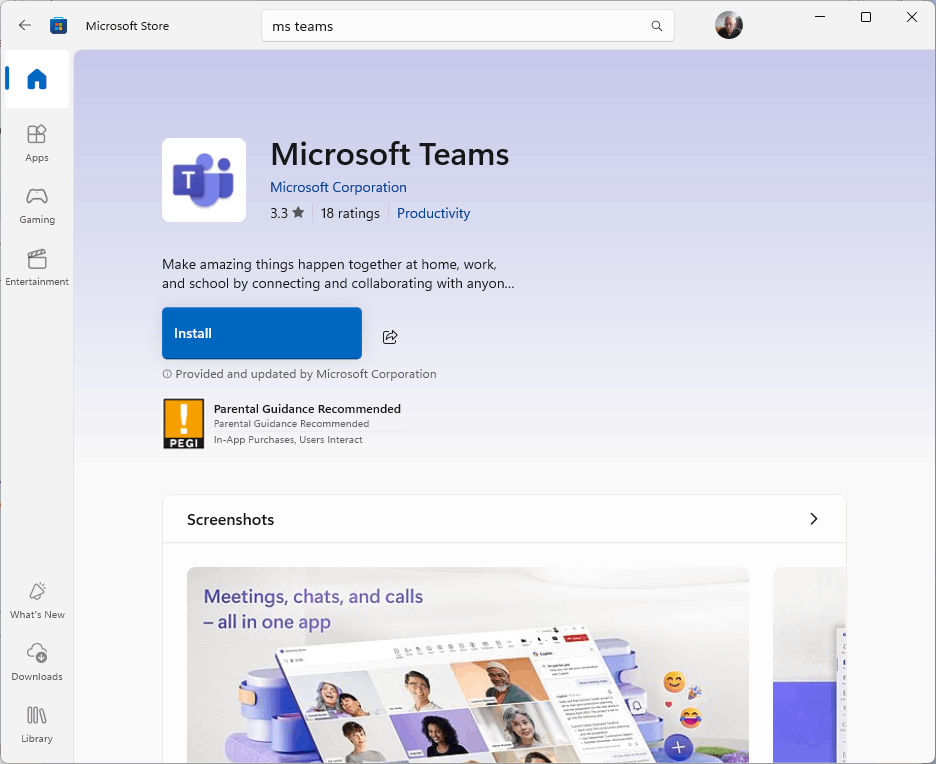Viewport: 936px width, 764px height.
Task: Click the Microsoft Store logo icon
Action: pyautogui.click(x=58, y=26)
